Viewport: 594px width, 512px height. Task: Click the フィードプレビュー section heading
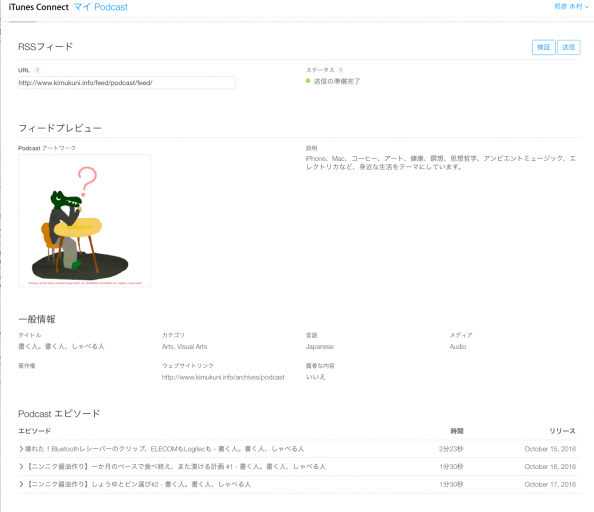click(60, 128)
